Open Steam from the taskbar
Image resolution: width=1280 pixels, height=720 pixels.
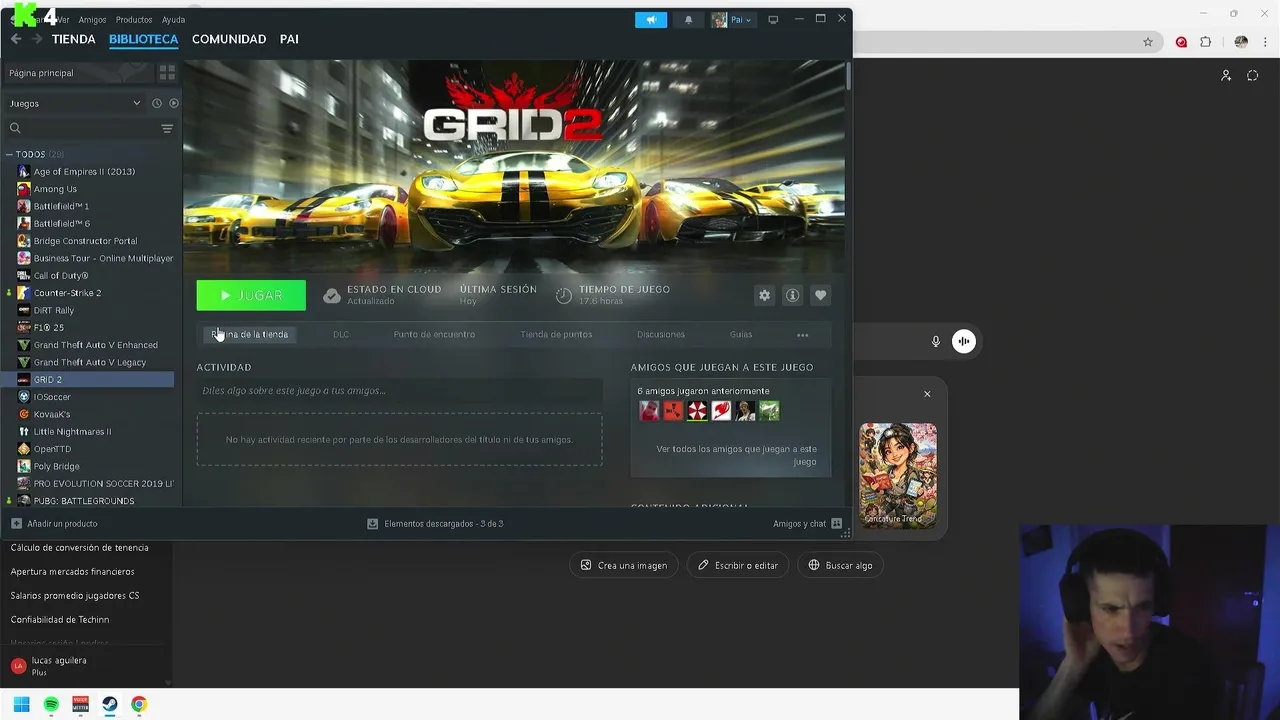(110, 704)
